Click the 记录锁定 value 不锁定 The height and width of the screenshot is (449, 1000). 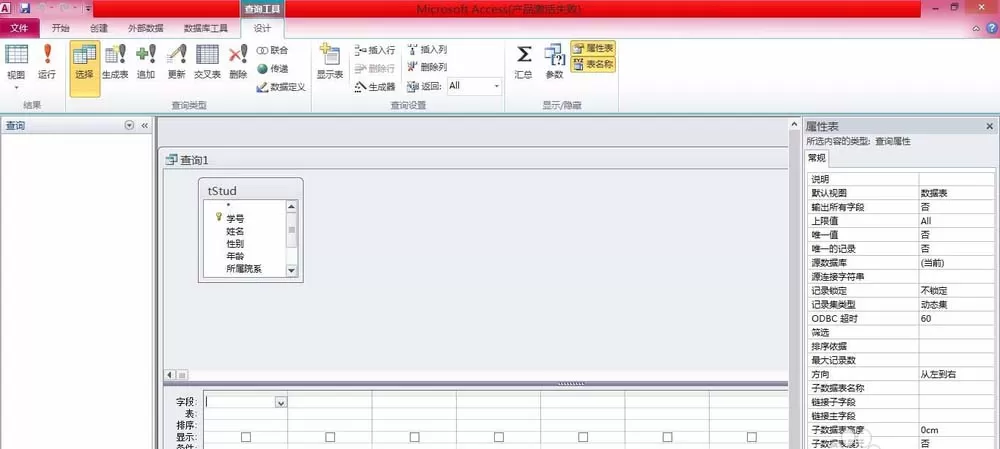pyautogui.click(x=957, y=290)
